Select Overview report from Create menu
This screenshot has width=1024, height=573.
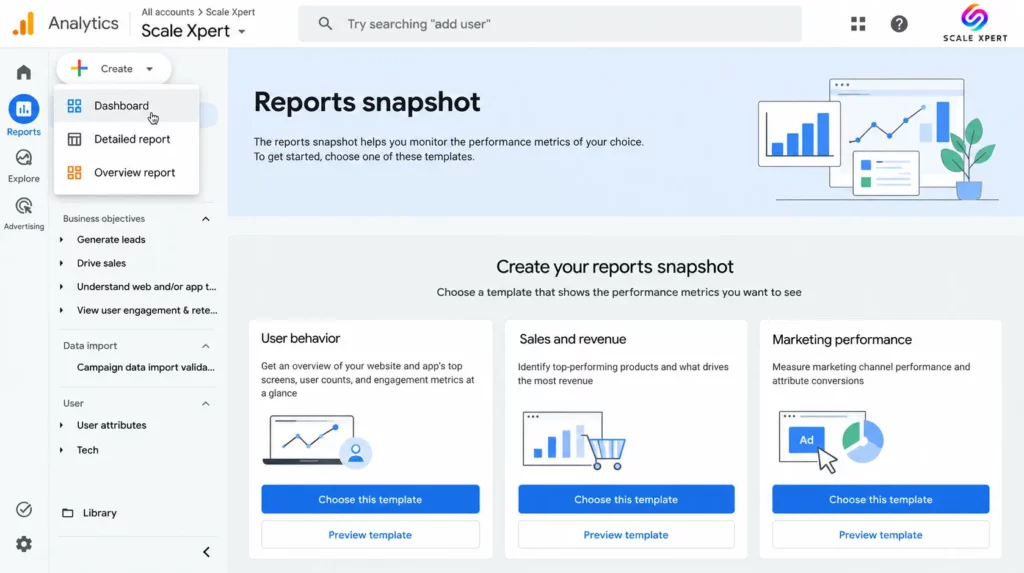point(127,172)
